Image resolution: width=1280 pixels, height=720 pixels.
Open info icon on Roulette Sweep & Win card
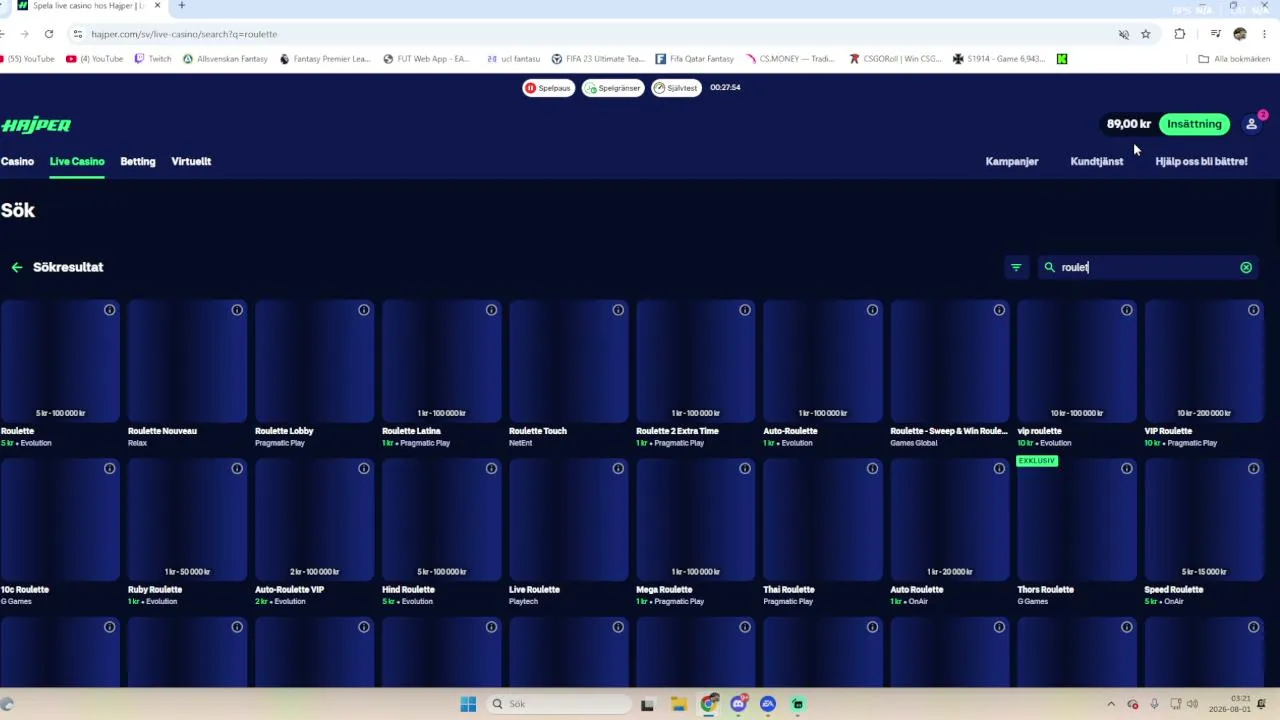tap(999, 310)
